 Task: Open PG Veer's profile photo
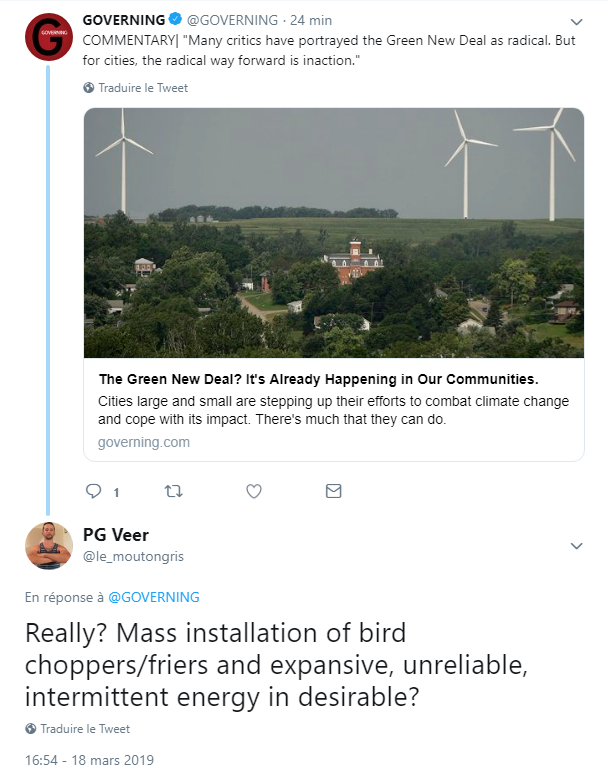pos(49,545)
